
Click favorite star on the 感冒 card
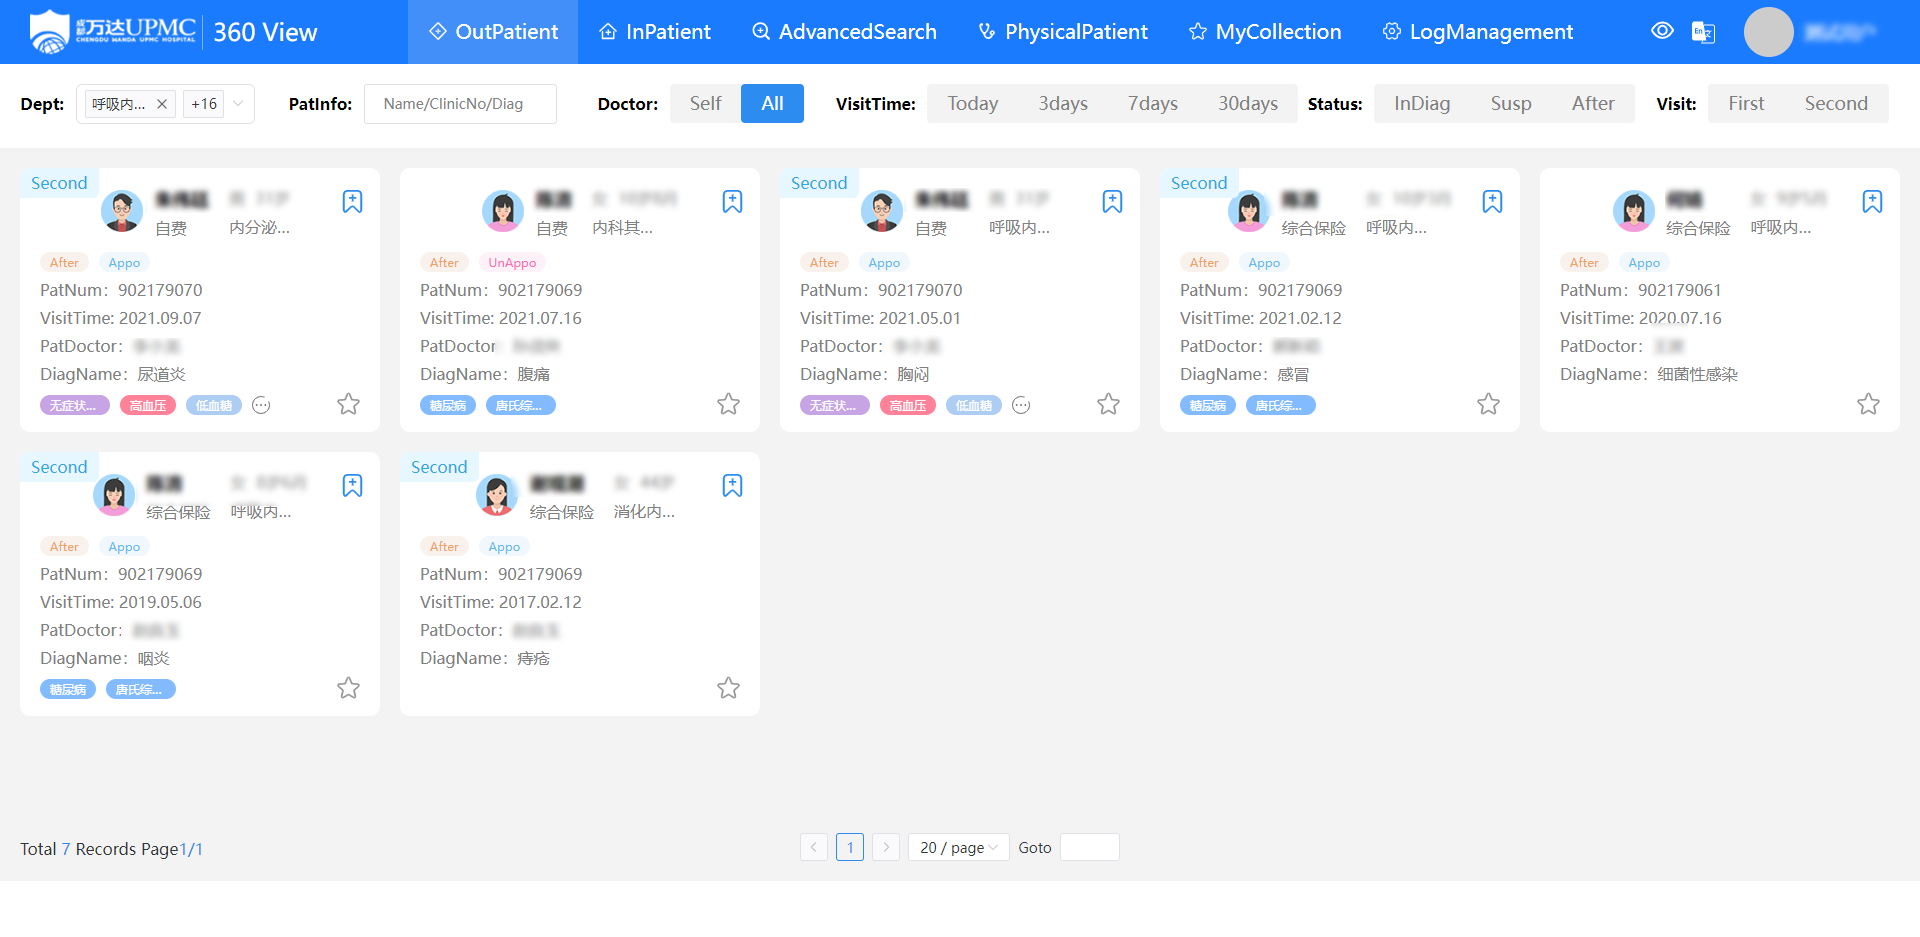tap(1488, 404)
